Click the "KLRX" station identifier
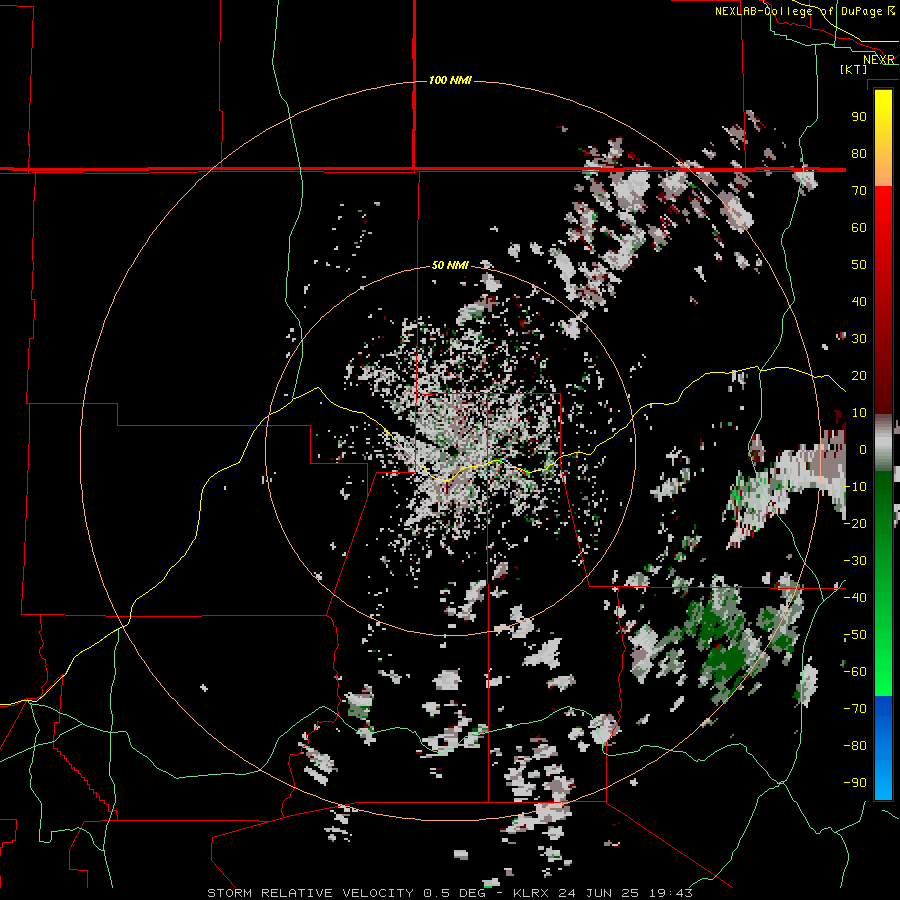Viewport: 900px width, 900px height. (532, 893)
